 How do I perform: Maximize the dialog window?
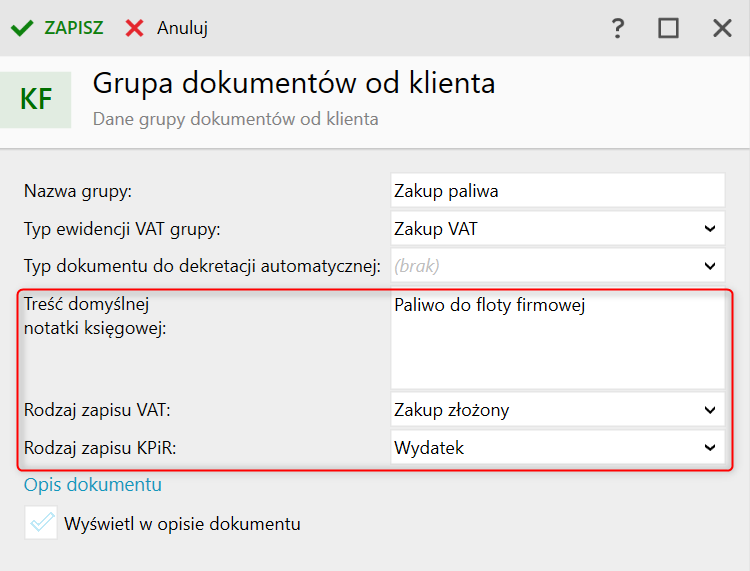[668, 29]
